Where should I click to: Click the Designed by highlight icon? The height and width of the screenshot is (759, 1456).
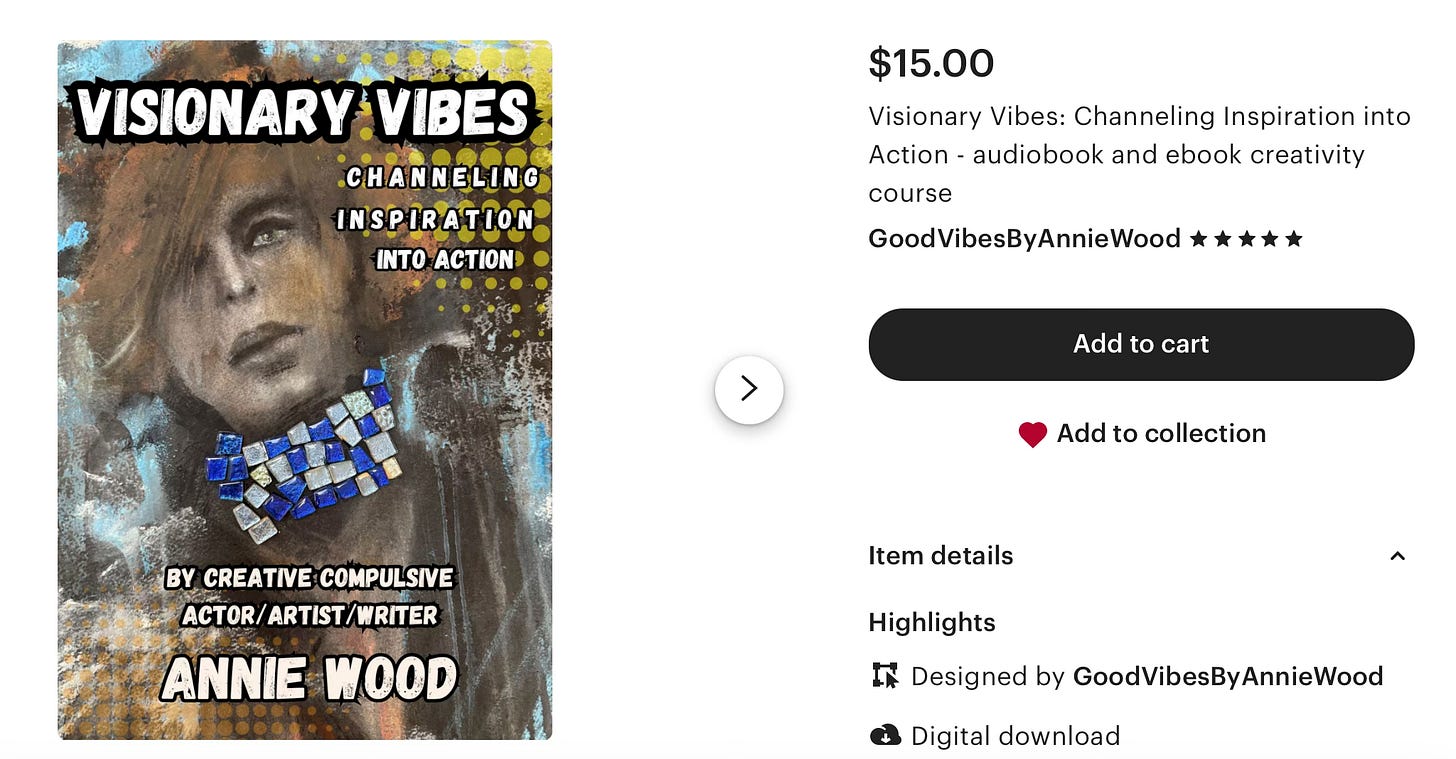click(885, 676)
